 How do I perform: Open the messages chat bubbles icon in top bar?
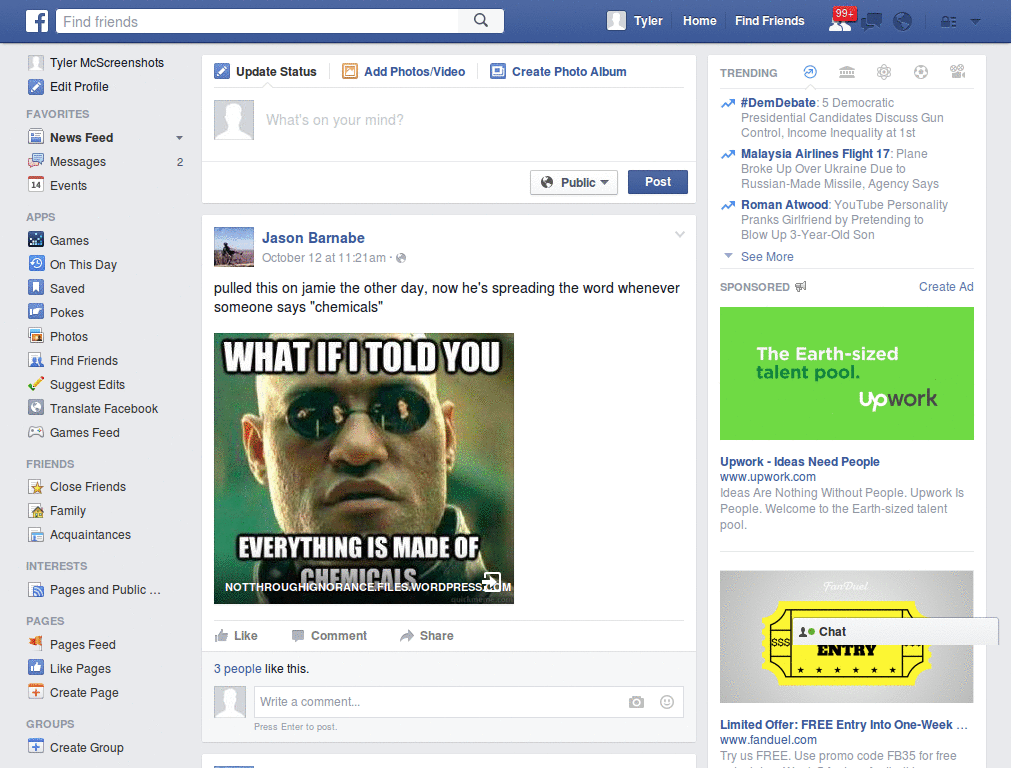(871, 22)
